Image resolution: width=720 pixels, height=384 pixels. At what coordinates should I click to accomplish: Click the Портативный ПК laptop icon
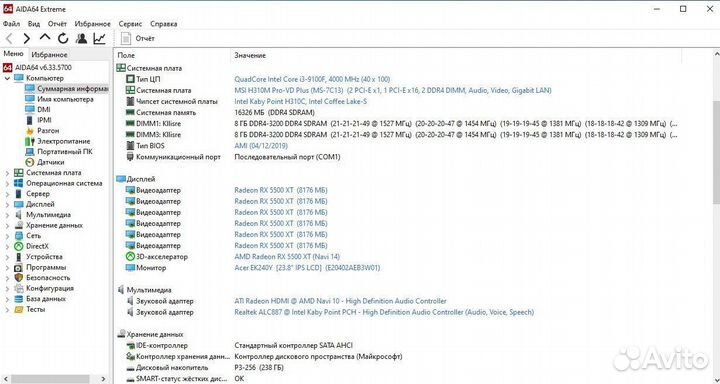pyautogui.click(x=30, y=152)
